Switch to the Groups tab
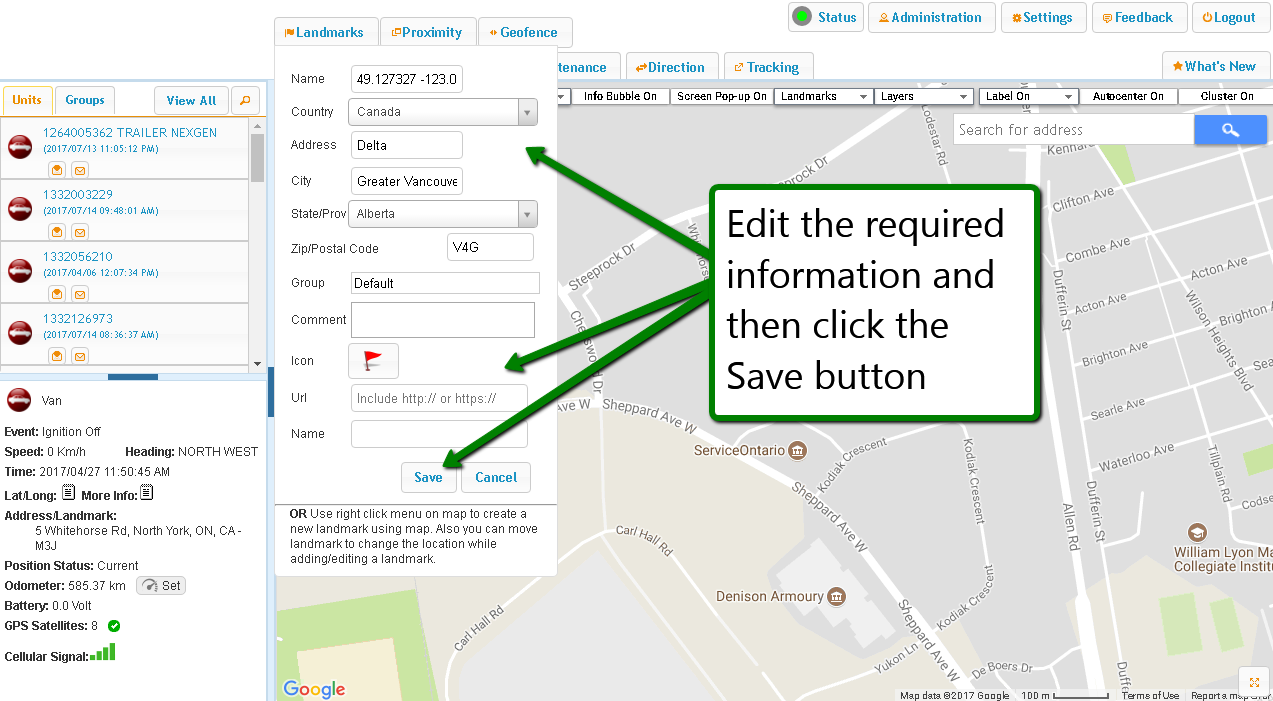The height and width of the screenshot is (701, 1273). tap(85, 100)
